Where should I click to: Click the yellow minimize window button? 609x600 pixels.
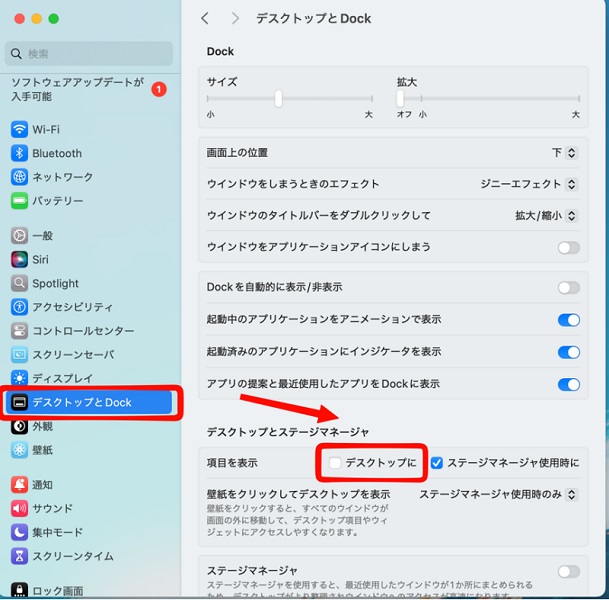37,19
